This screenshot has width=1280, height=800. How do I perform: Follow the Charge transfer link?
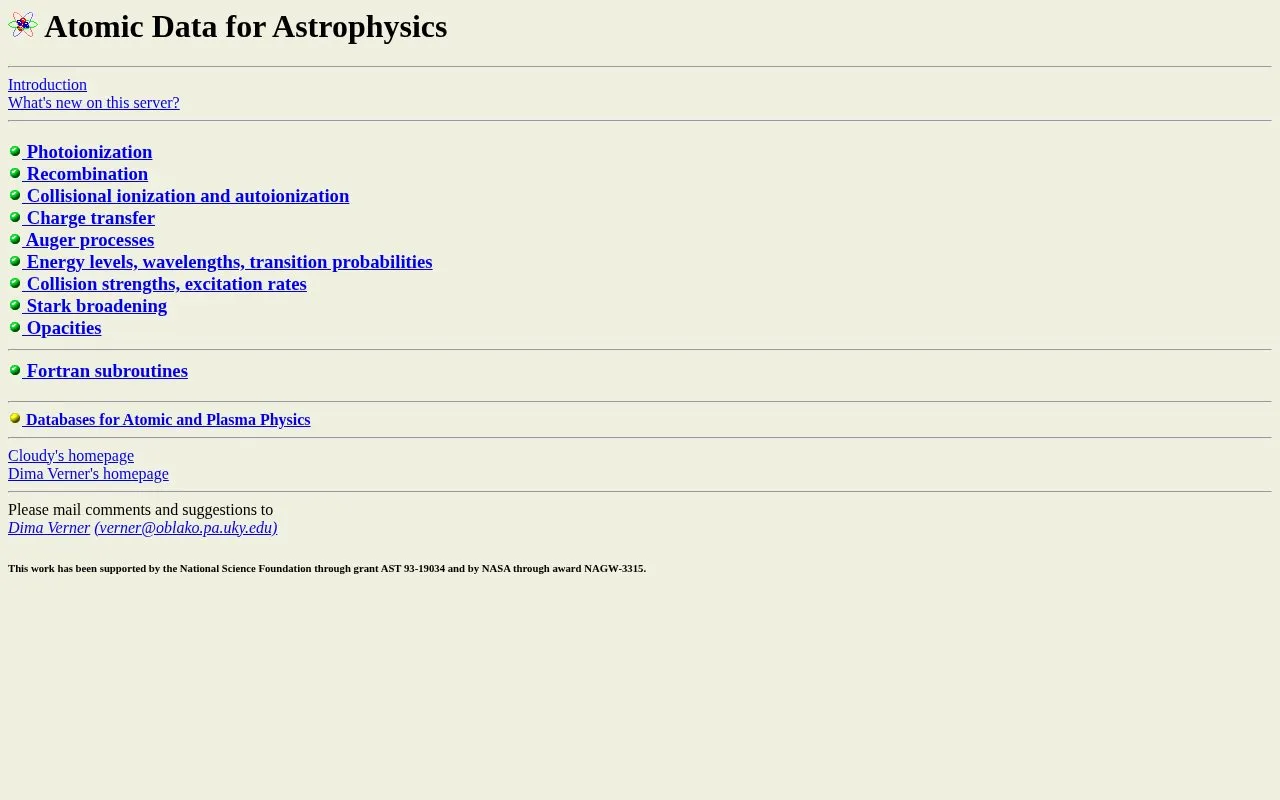coord(90,218)
